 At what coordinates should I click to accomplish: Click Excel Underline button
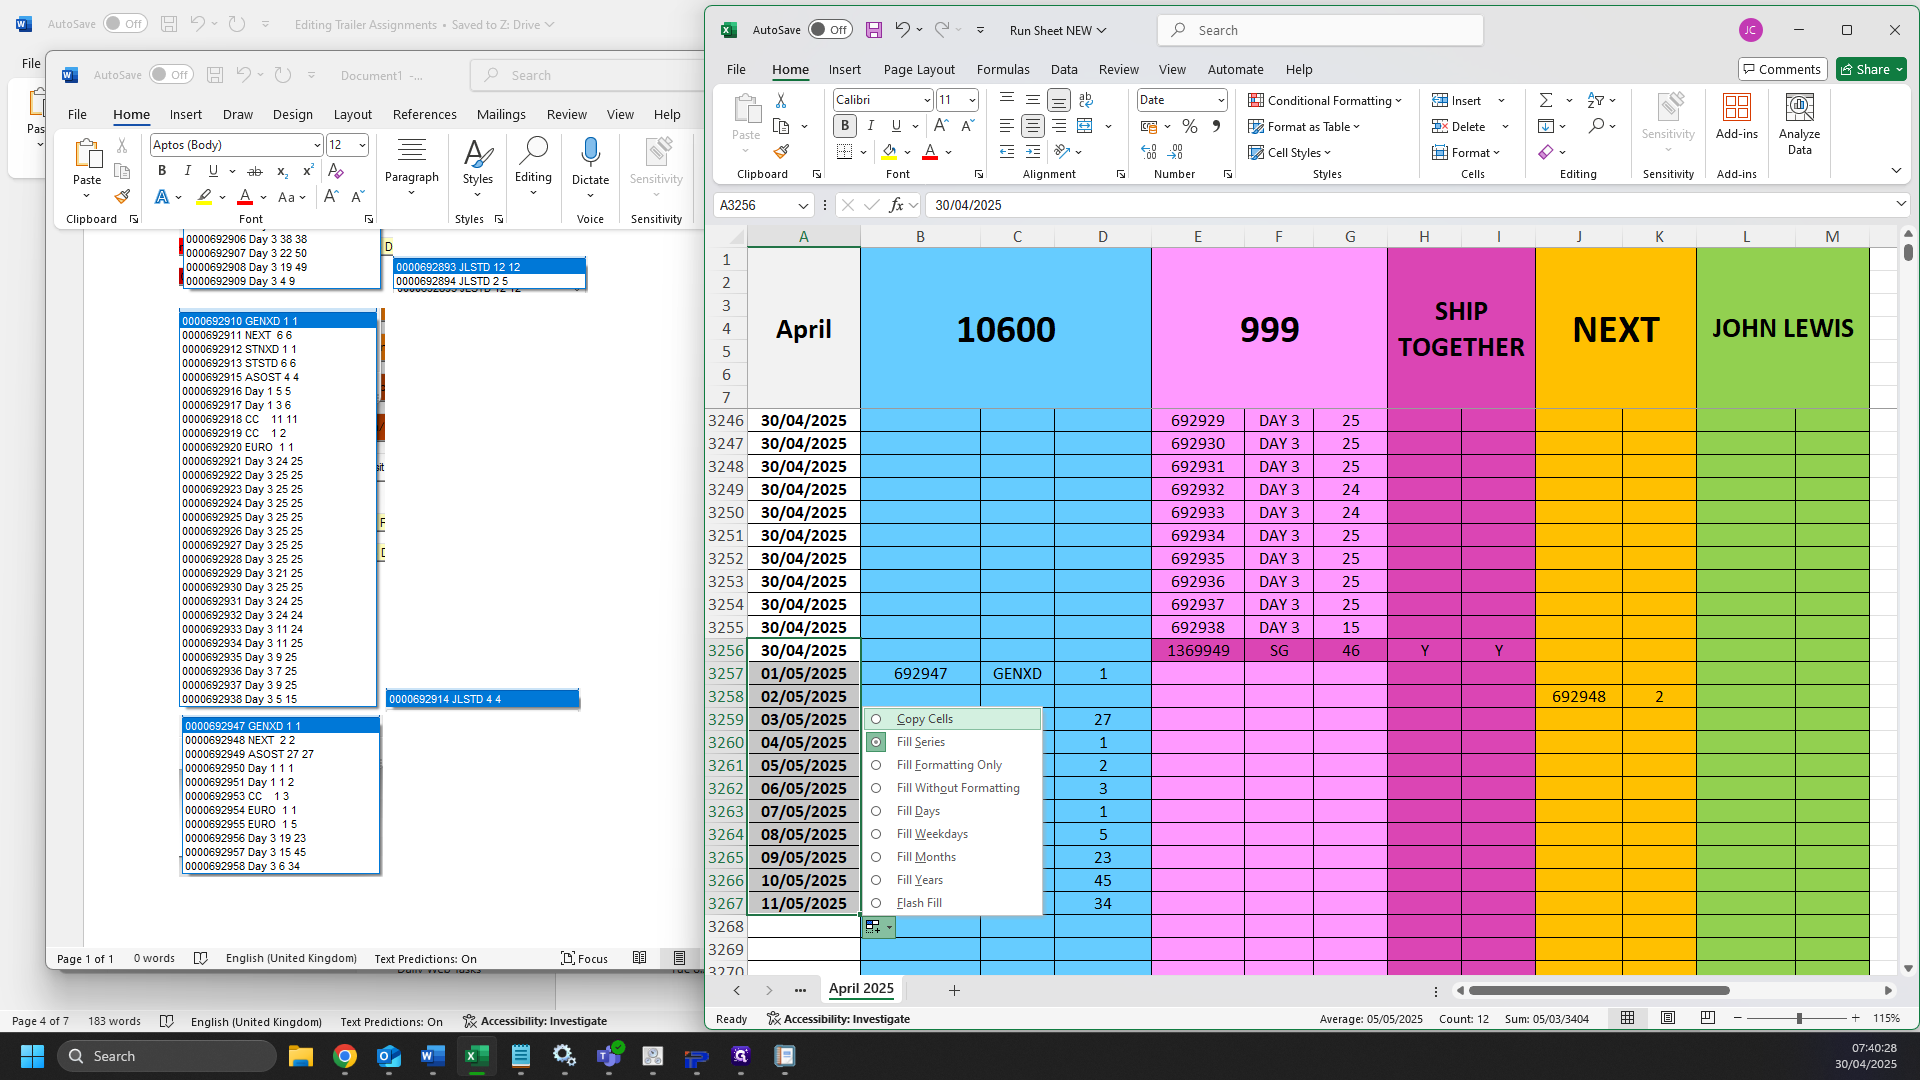(x=896, y=126)
